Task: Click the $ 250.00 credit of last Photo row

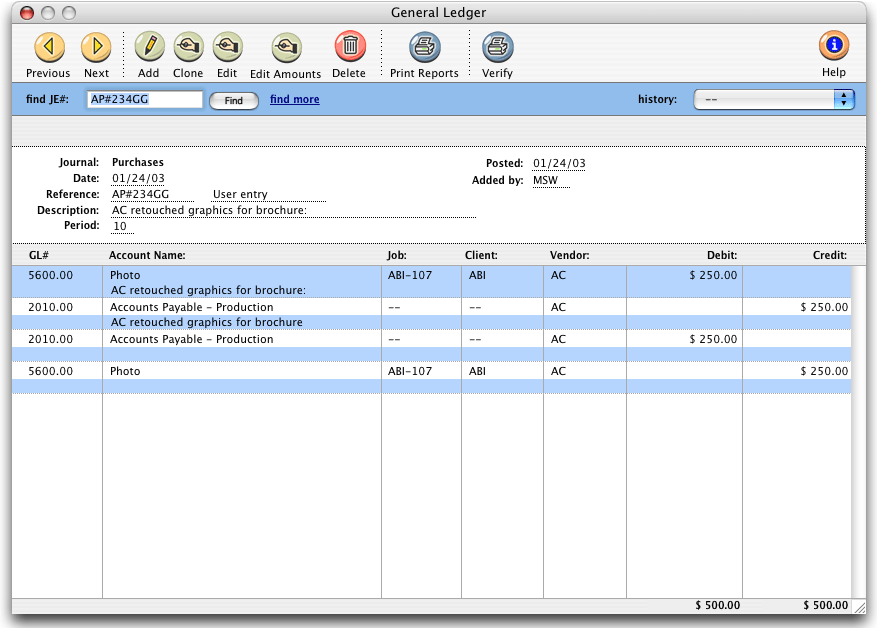Action: click(824, 371)
